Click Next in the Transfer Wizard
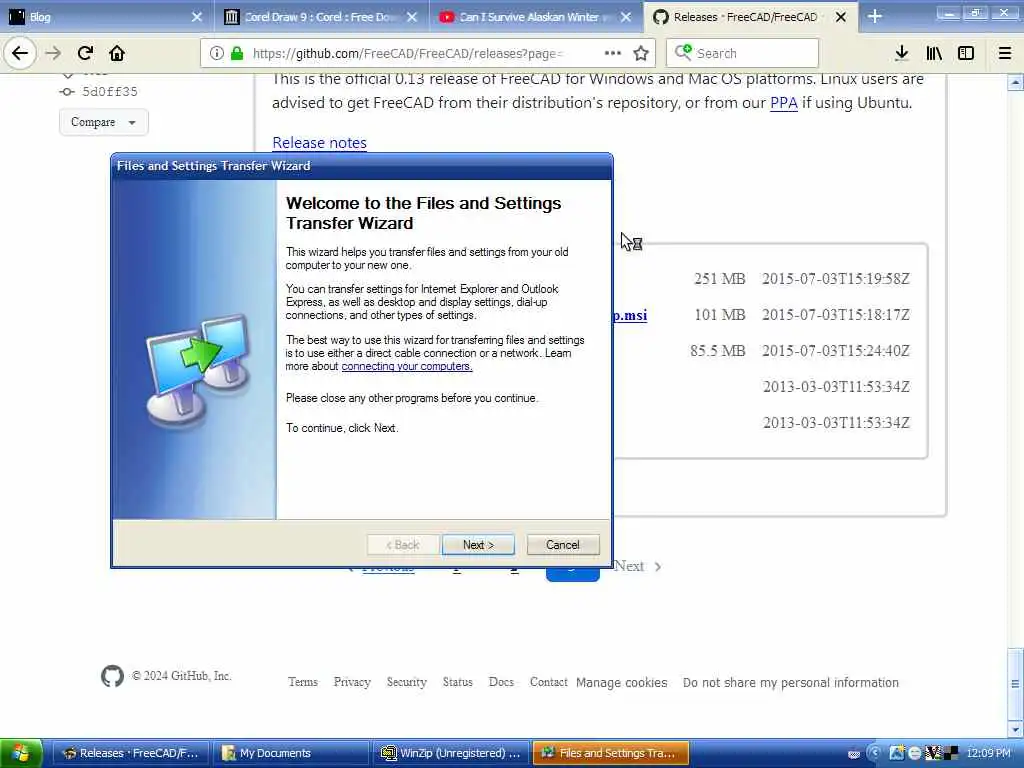Image resolution: width=1024 pixels, height=768 pixels. pyautogui.click(x=478, y=545)
